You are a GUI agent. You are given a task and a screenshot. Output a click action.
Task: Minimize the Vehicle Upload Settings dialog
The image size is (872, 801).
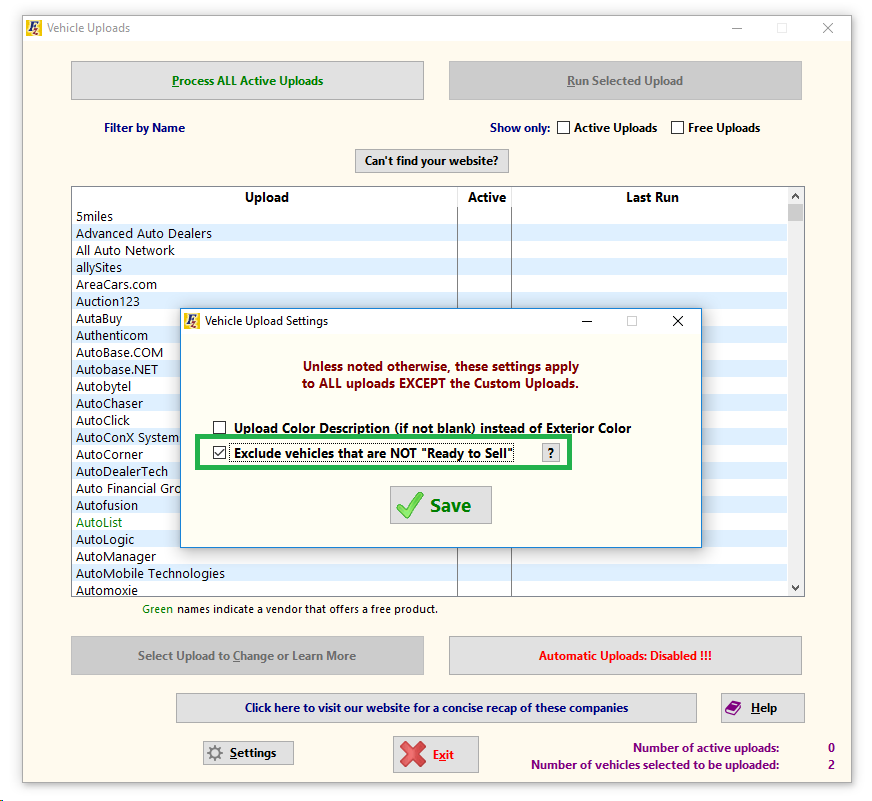pyautogui.click(x=587, y=321)
